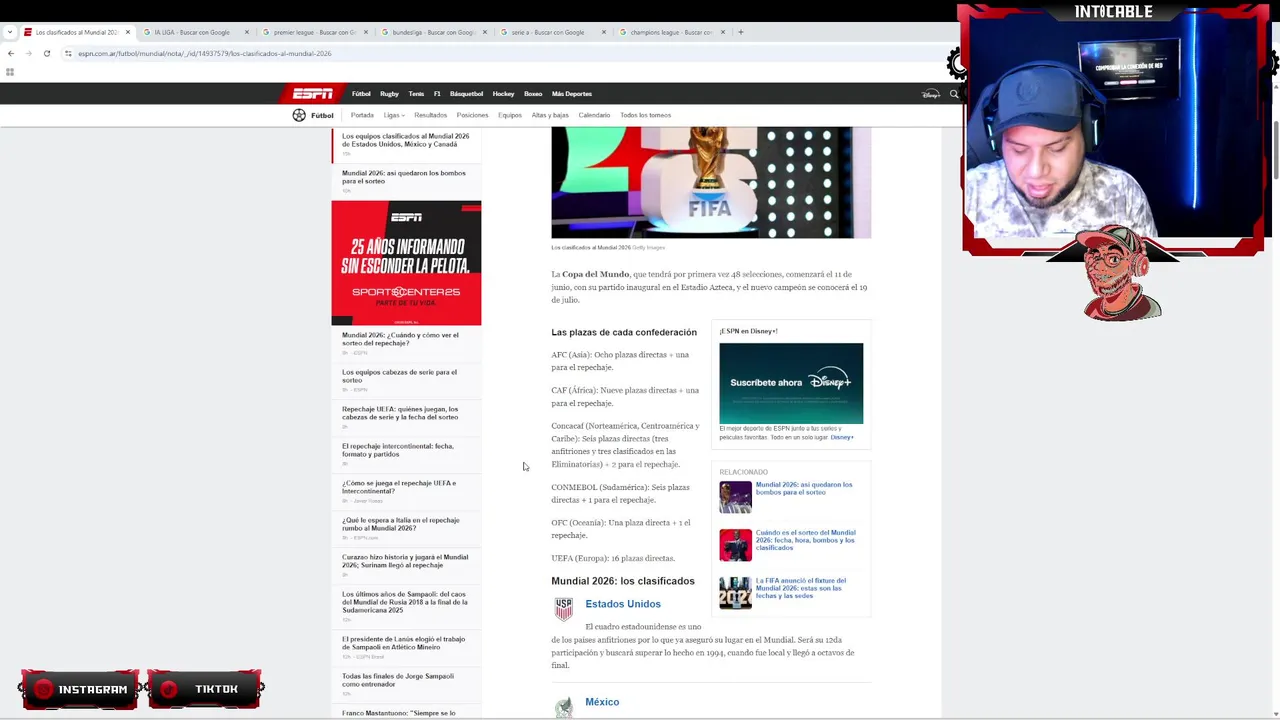Switch to the champions league search tab
This screenshot has width=1280, height=720.
(672, 32)
